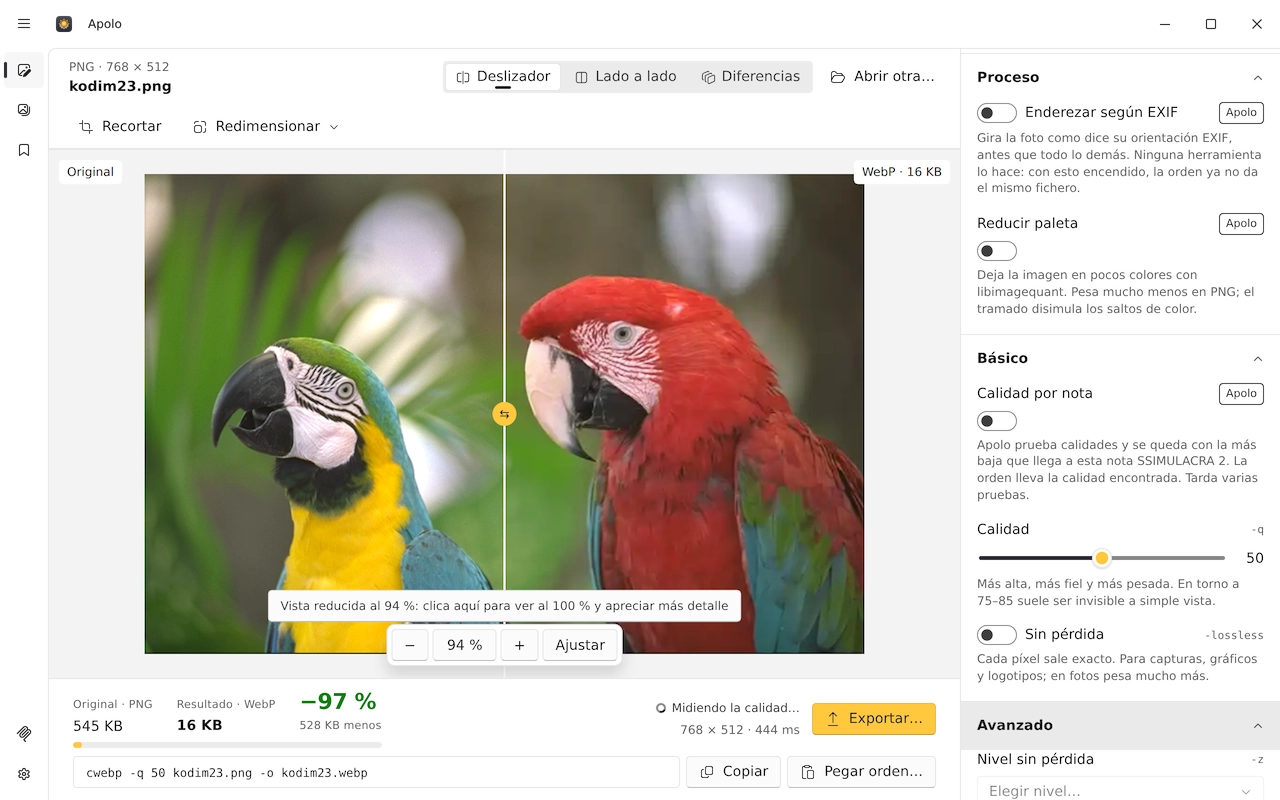The width and height of the screenshot is (1280, 800).
Task: Open the second sidebar icon, under the editor
Action: pos(24,110)
